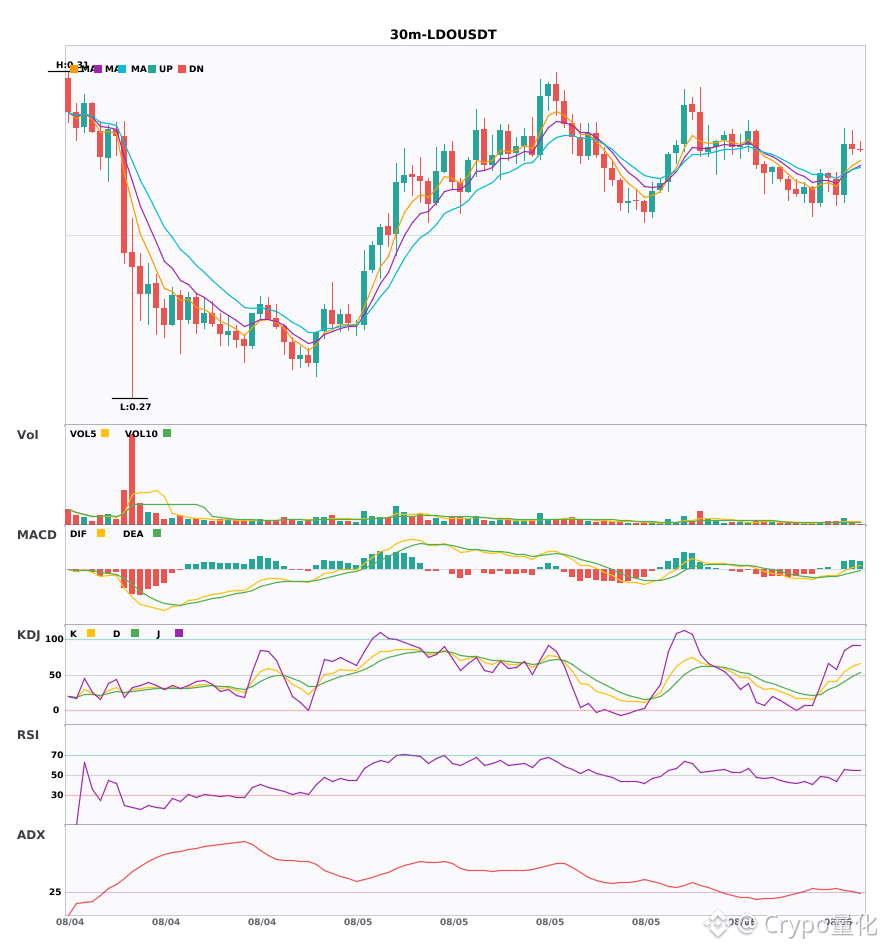Screen dimensions: 885x950
Task: Select the DEA legend text
Action: pyautogui.click(x=133, y=534)
